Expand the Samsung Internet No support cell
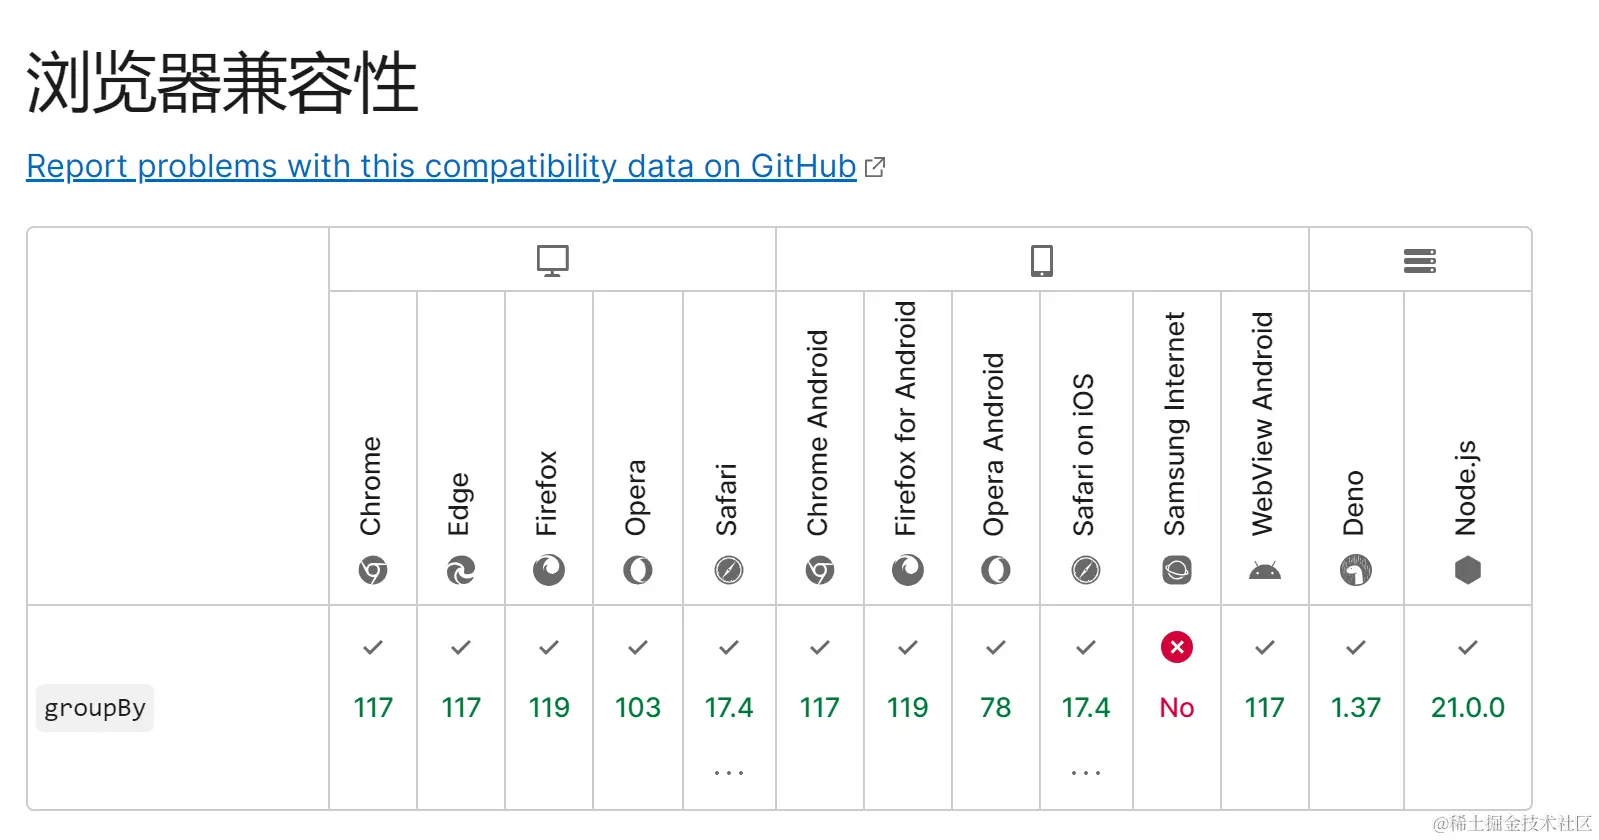This screenshot has height=840, width=1599. coord(1176,707)
